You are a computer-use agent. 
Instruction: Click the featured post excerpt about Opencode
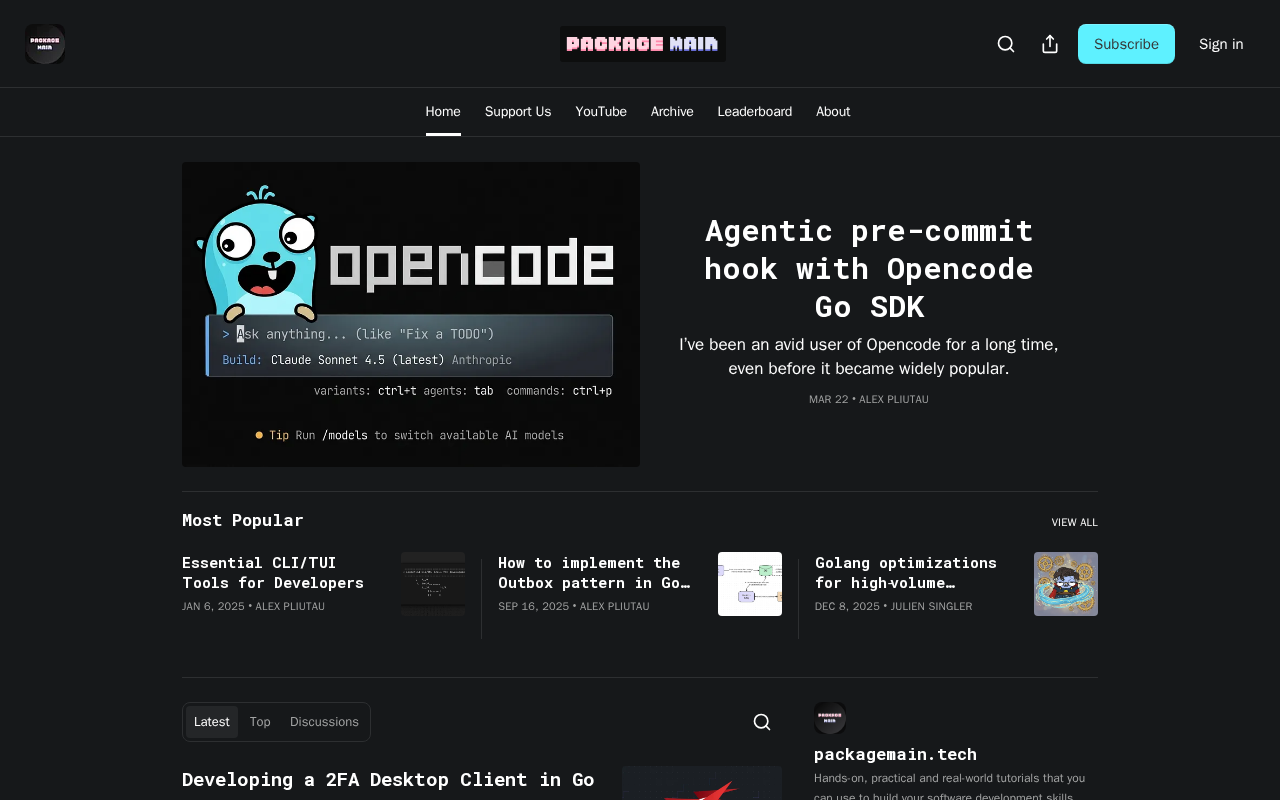pos(869,357)
